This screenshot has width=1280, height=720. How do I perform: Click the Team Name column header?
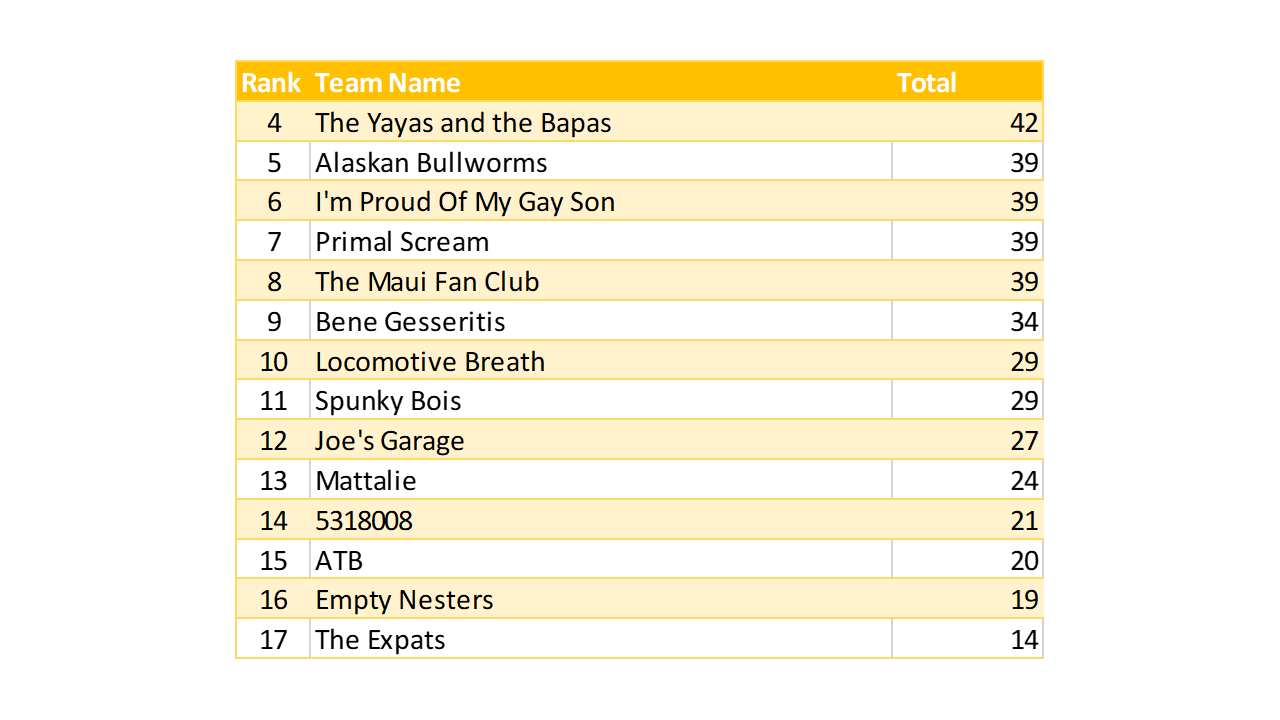point(388,83)
